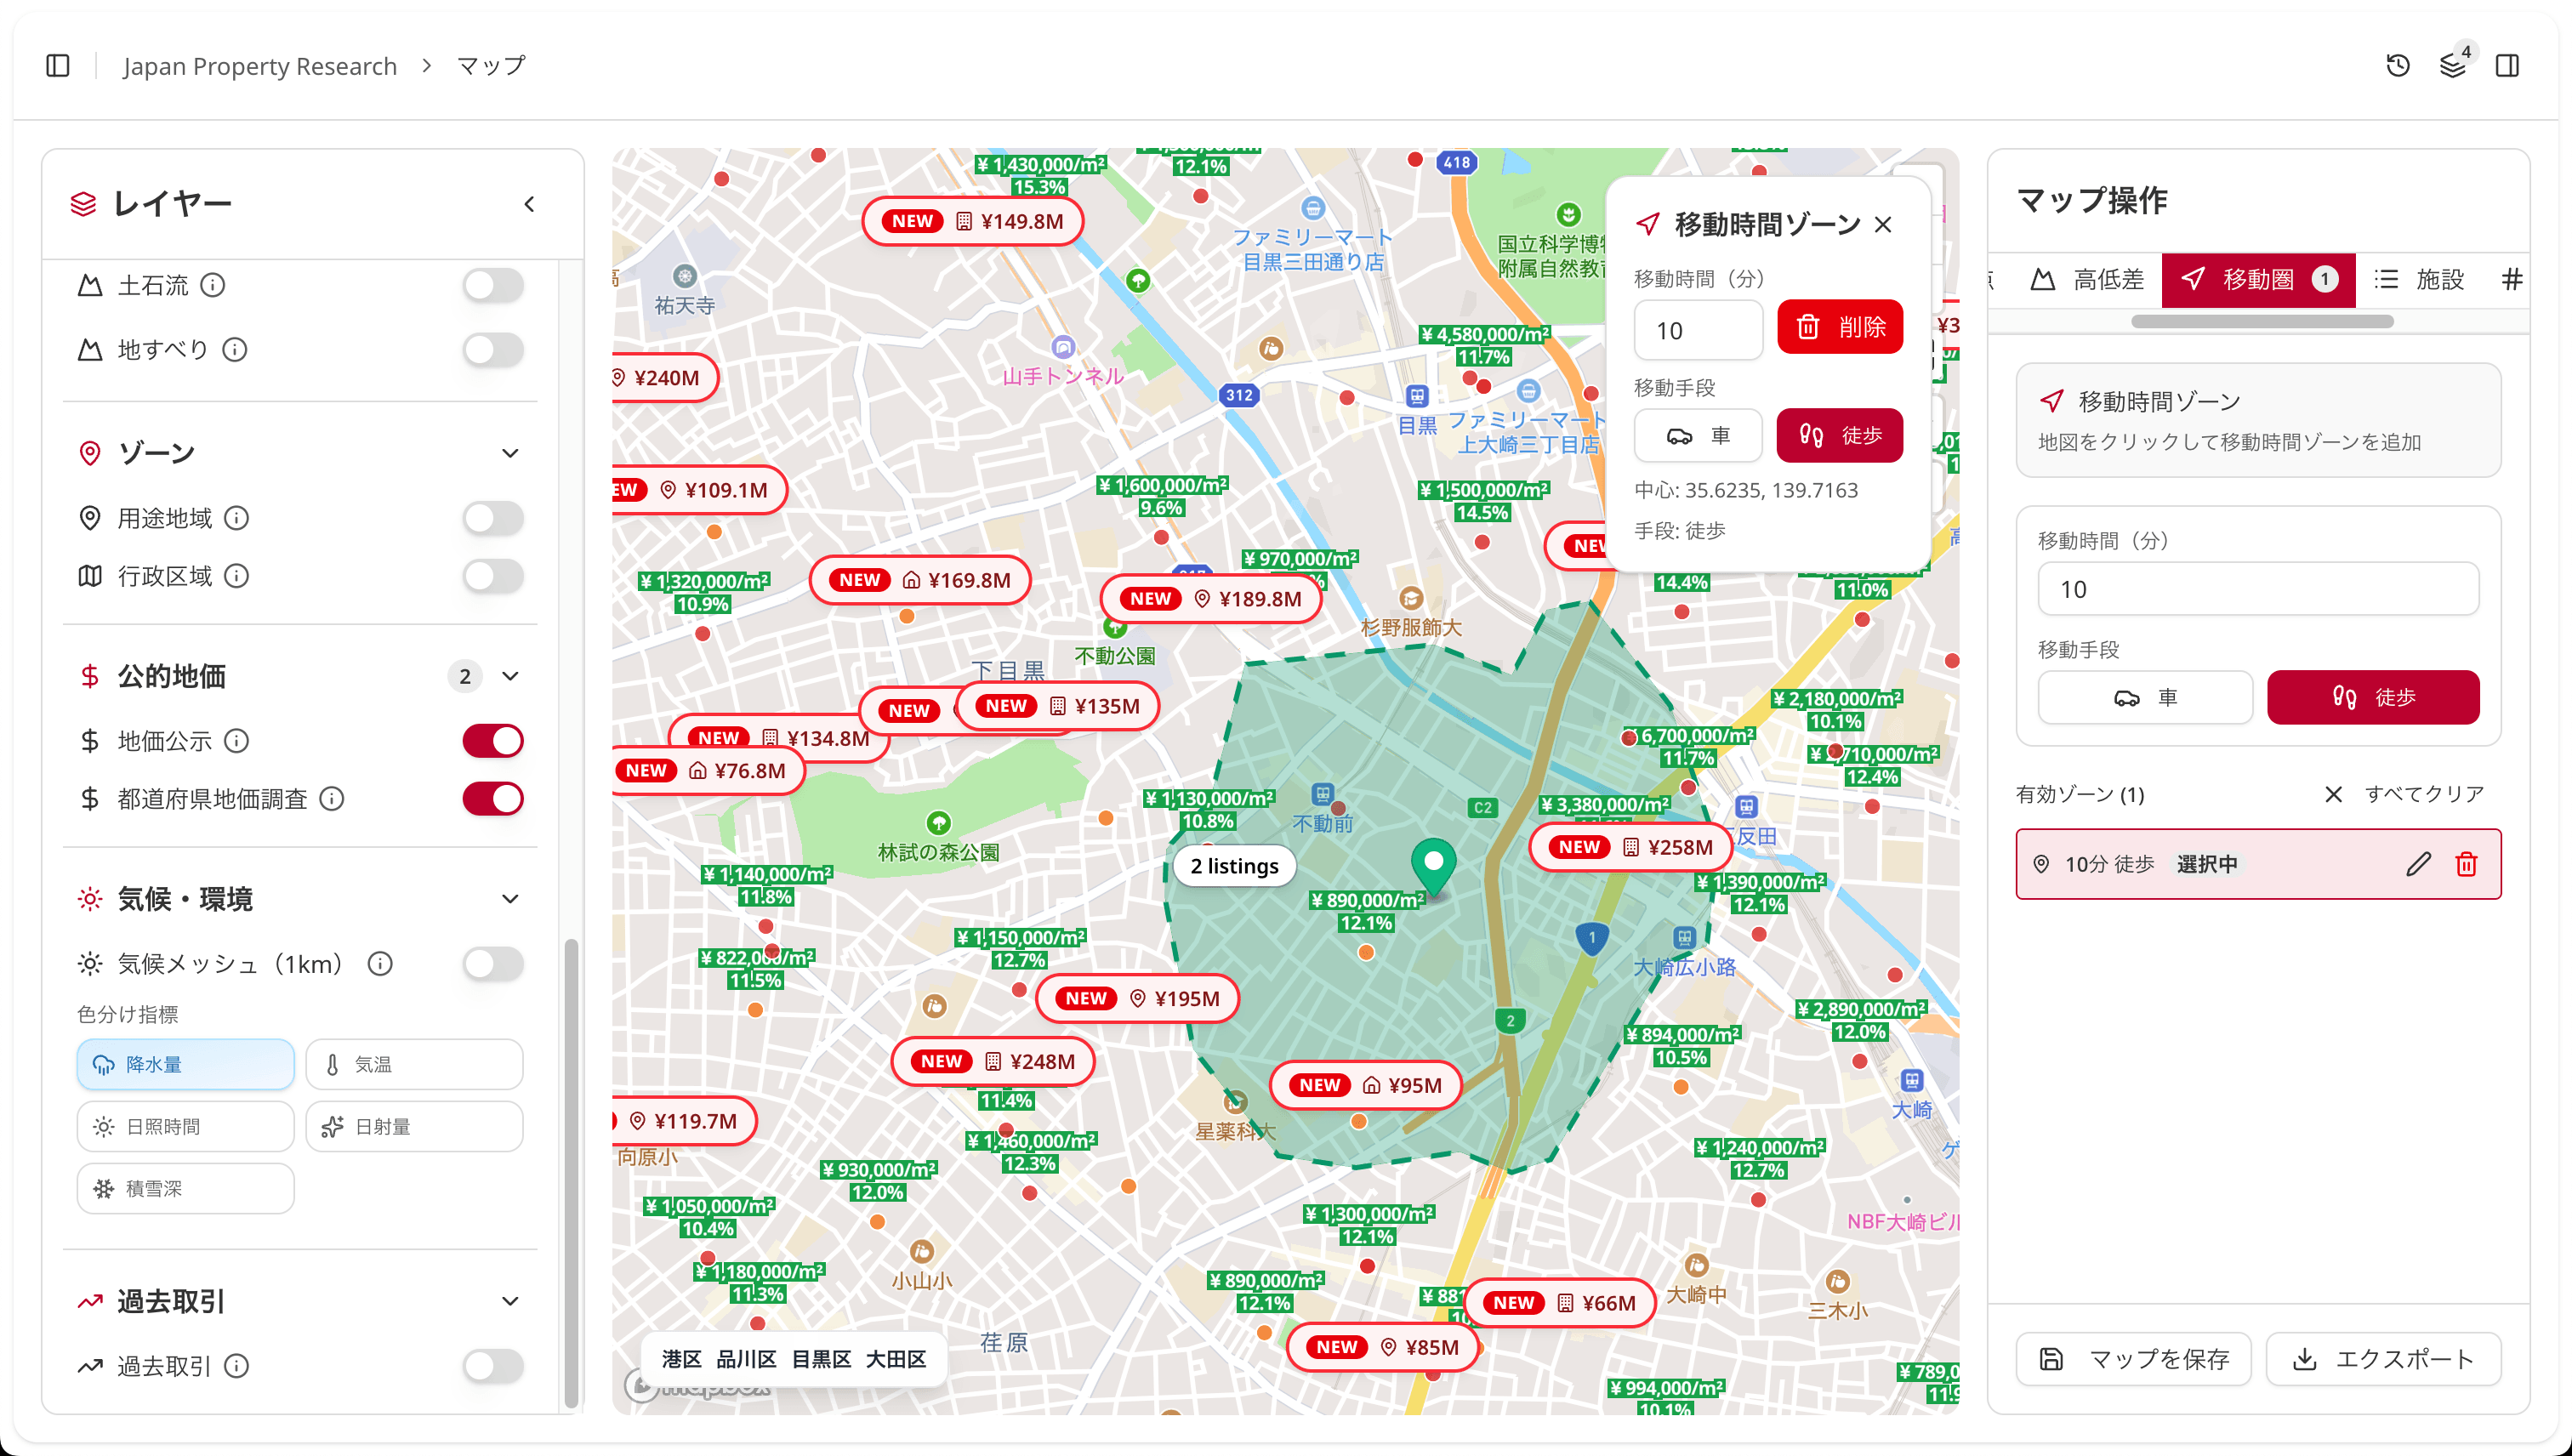Collapse the ゾーン section chevron
This screenshot has width=2572, height=1456.
(510, 453)
